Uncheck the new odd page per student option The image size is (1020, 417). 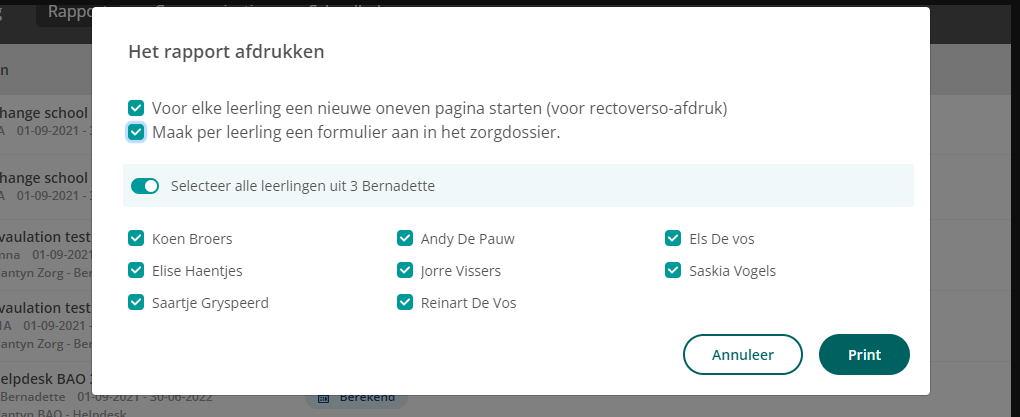pos(136,108)
